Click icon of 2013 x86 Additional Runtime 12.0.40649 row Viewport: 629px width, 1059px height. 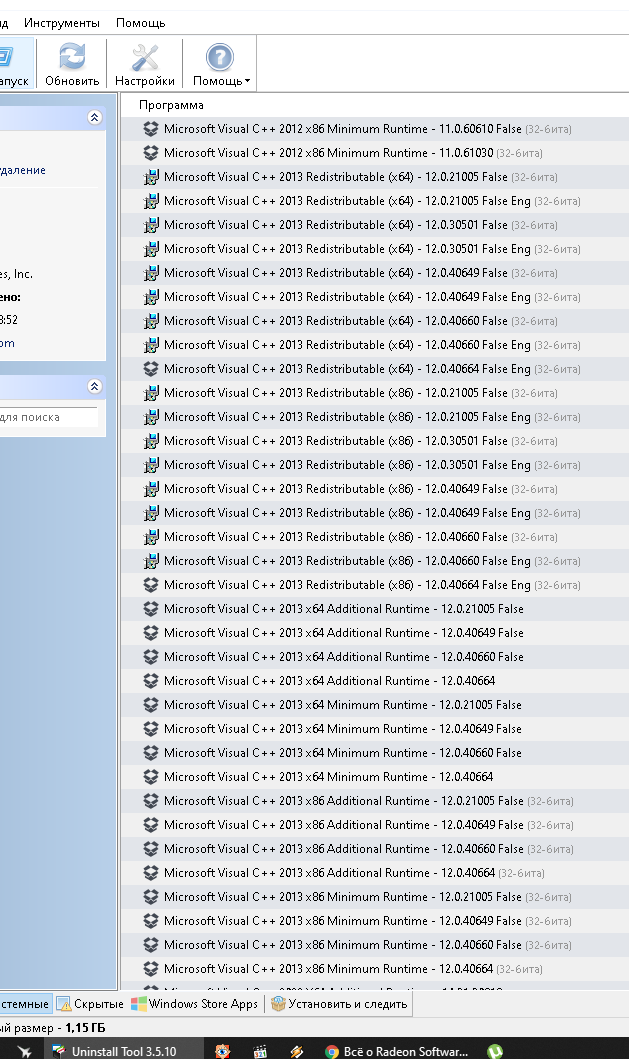151,825
